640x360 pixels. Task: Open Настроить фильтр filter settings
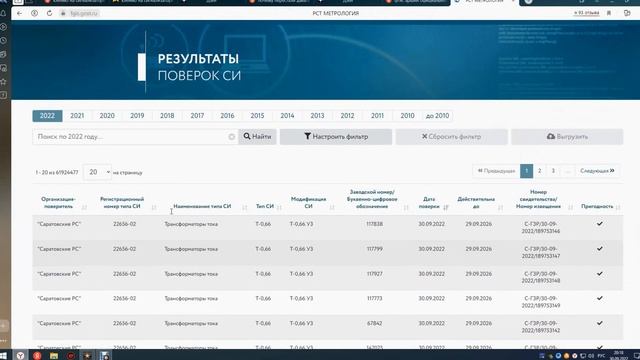336,137
